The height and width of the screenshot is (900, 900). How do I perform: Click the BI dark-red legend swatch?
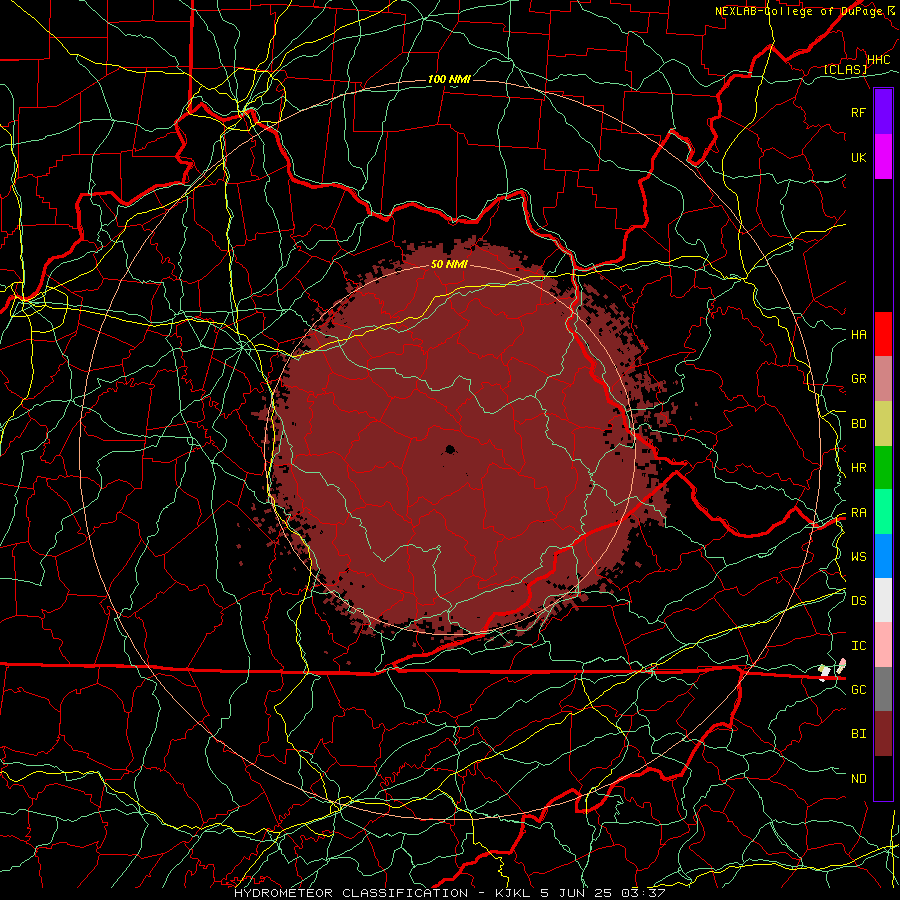click(883, 734)
